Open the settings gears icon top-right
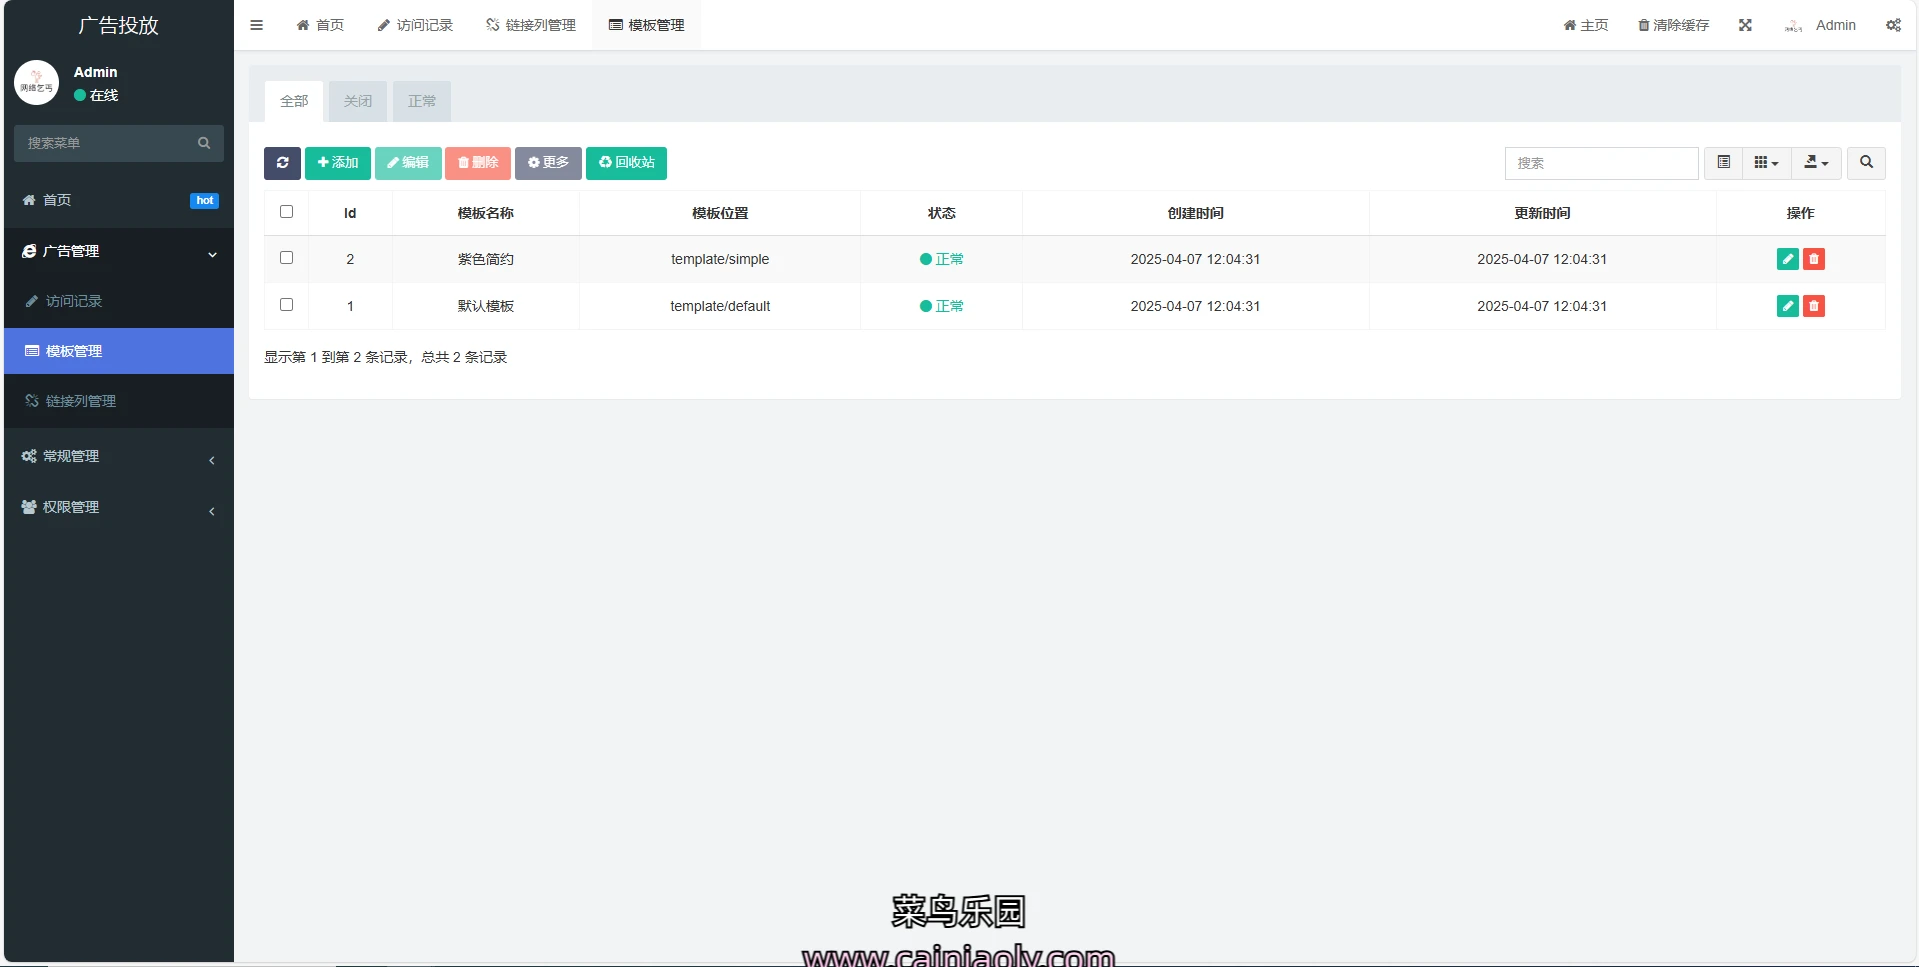The width and height of the screenshot is (1919, 967). click(x=1893, y=25)
